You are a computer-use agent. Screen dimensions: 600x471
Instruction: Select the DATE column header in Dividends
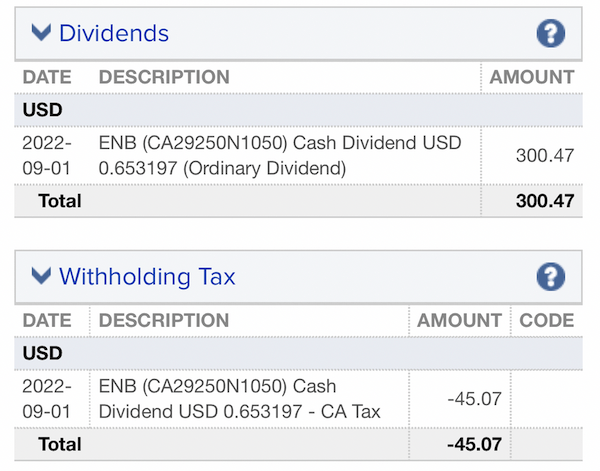coord(47,77)
